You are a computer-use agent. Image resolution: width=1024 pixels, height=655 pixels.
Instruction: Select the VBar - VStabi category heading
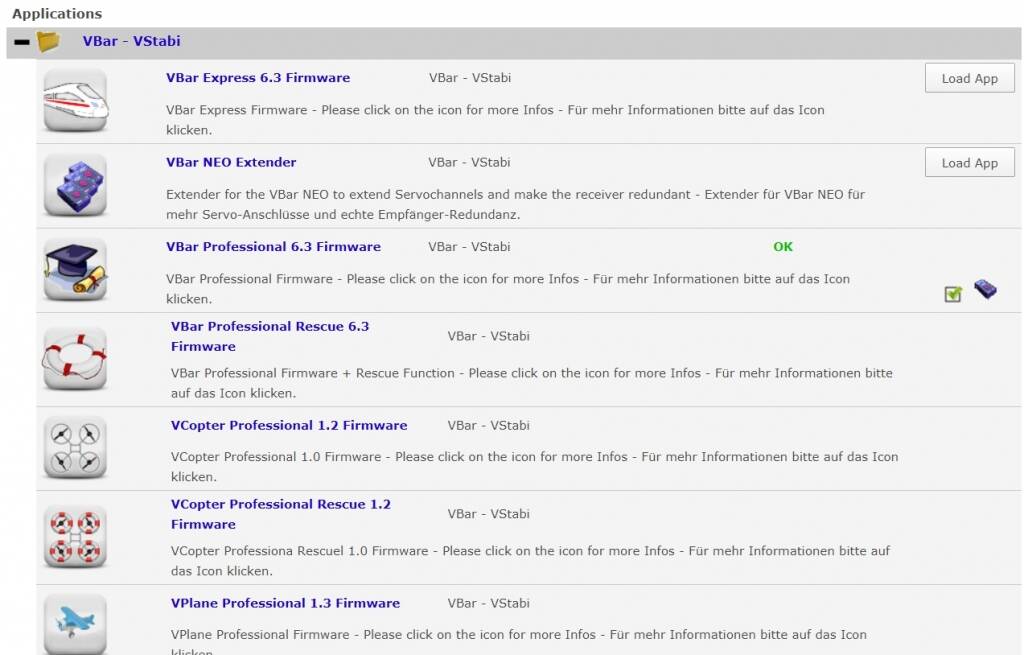(x=131, y=41)
